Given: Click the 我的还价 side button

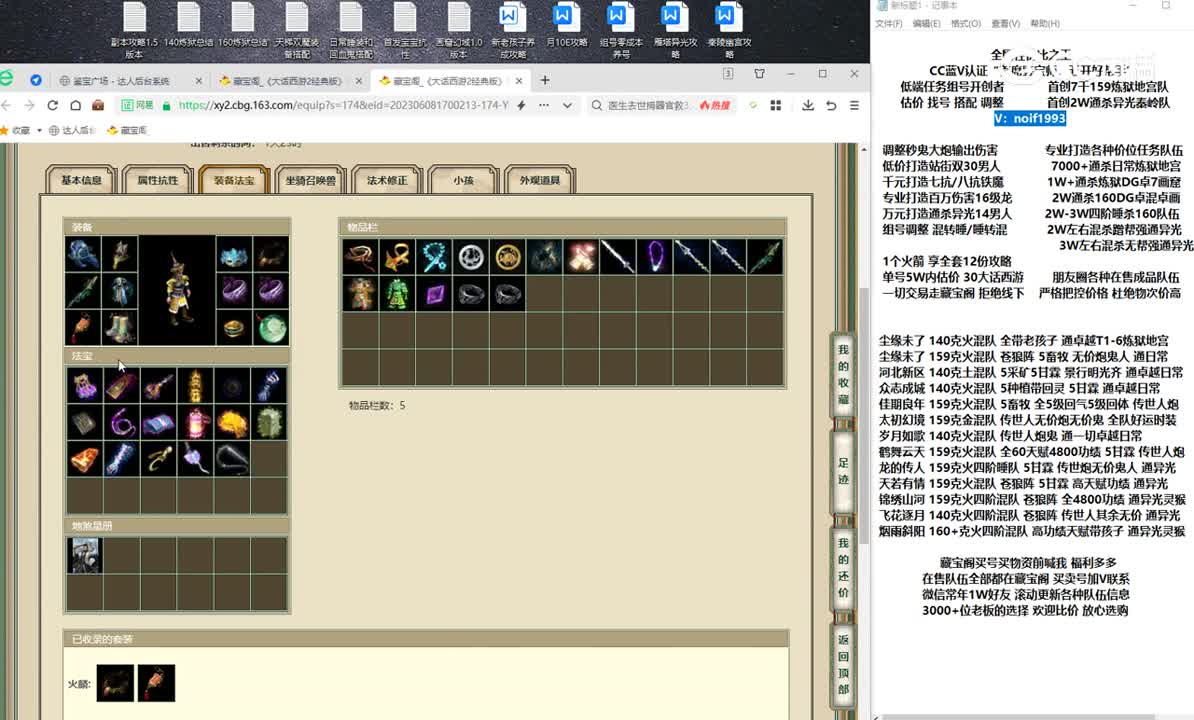Looking at the screenshot, I should point(843,567).
